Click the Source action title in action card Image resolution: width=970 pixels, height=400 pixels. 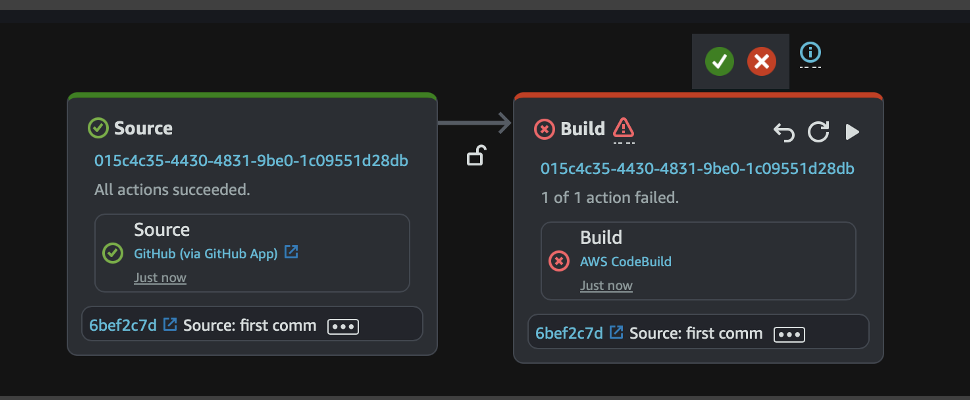point(162,230)
